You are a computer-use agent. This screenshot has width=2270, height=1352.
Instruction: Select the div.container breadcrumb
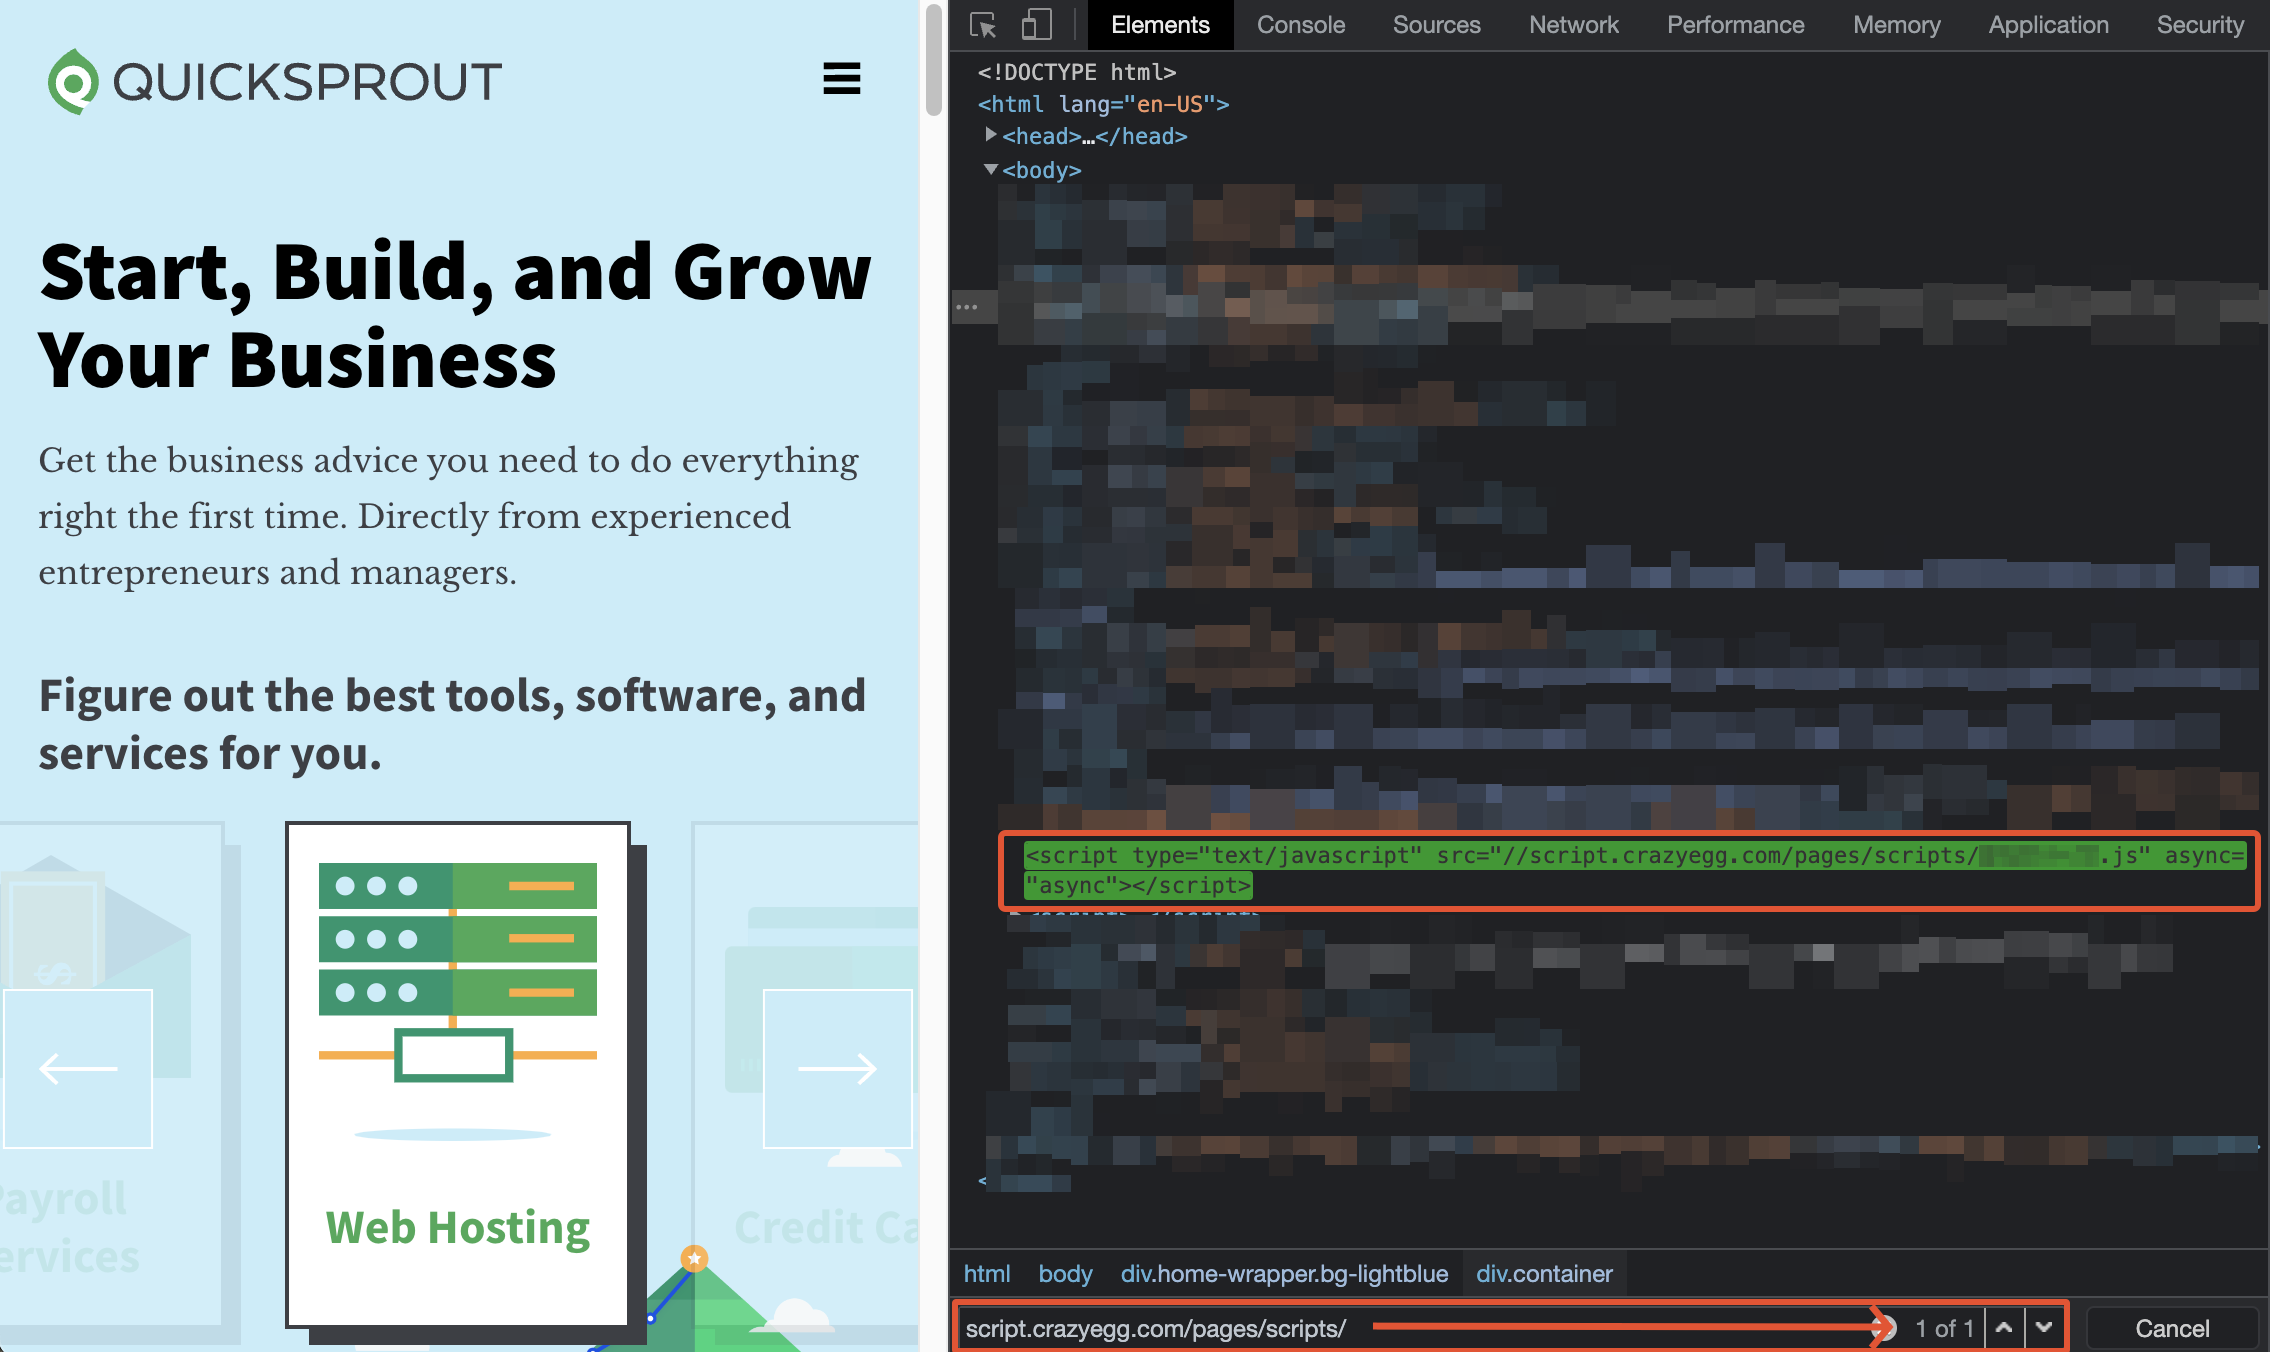pos(1544,1273)
